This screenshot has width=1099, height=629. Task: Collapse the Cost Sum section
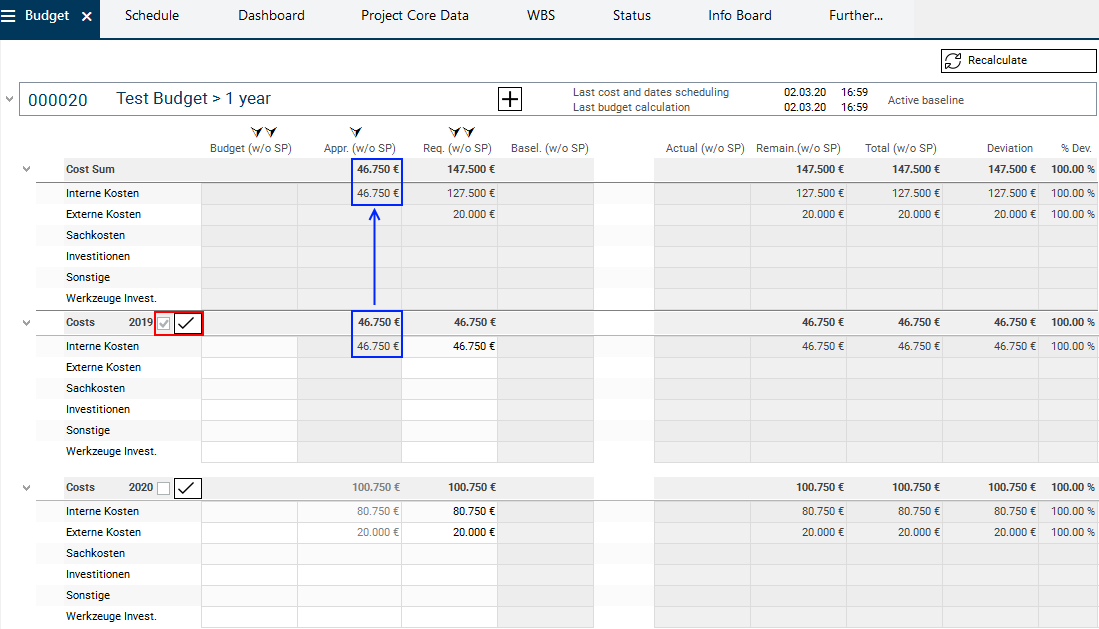coord(27,169)
